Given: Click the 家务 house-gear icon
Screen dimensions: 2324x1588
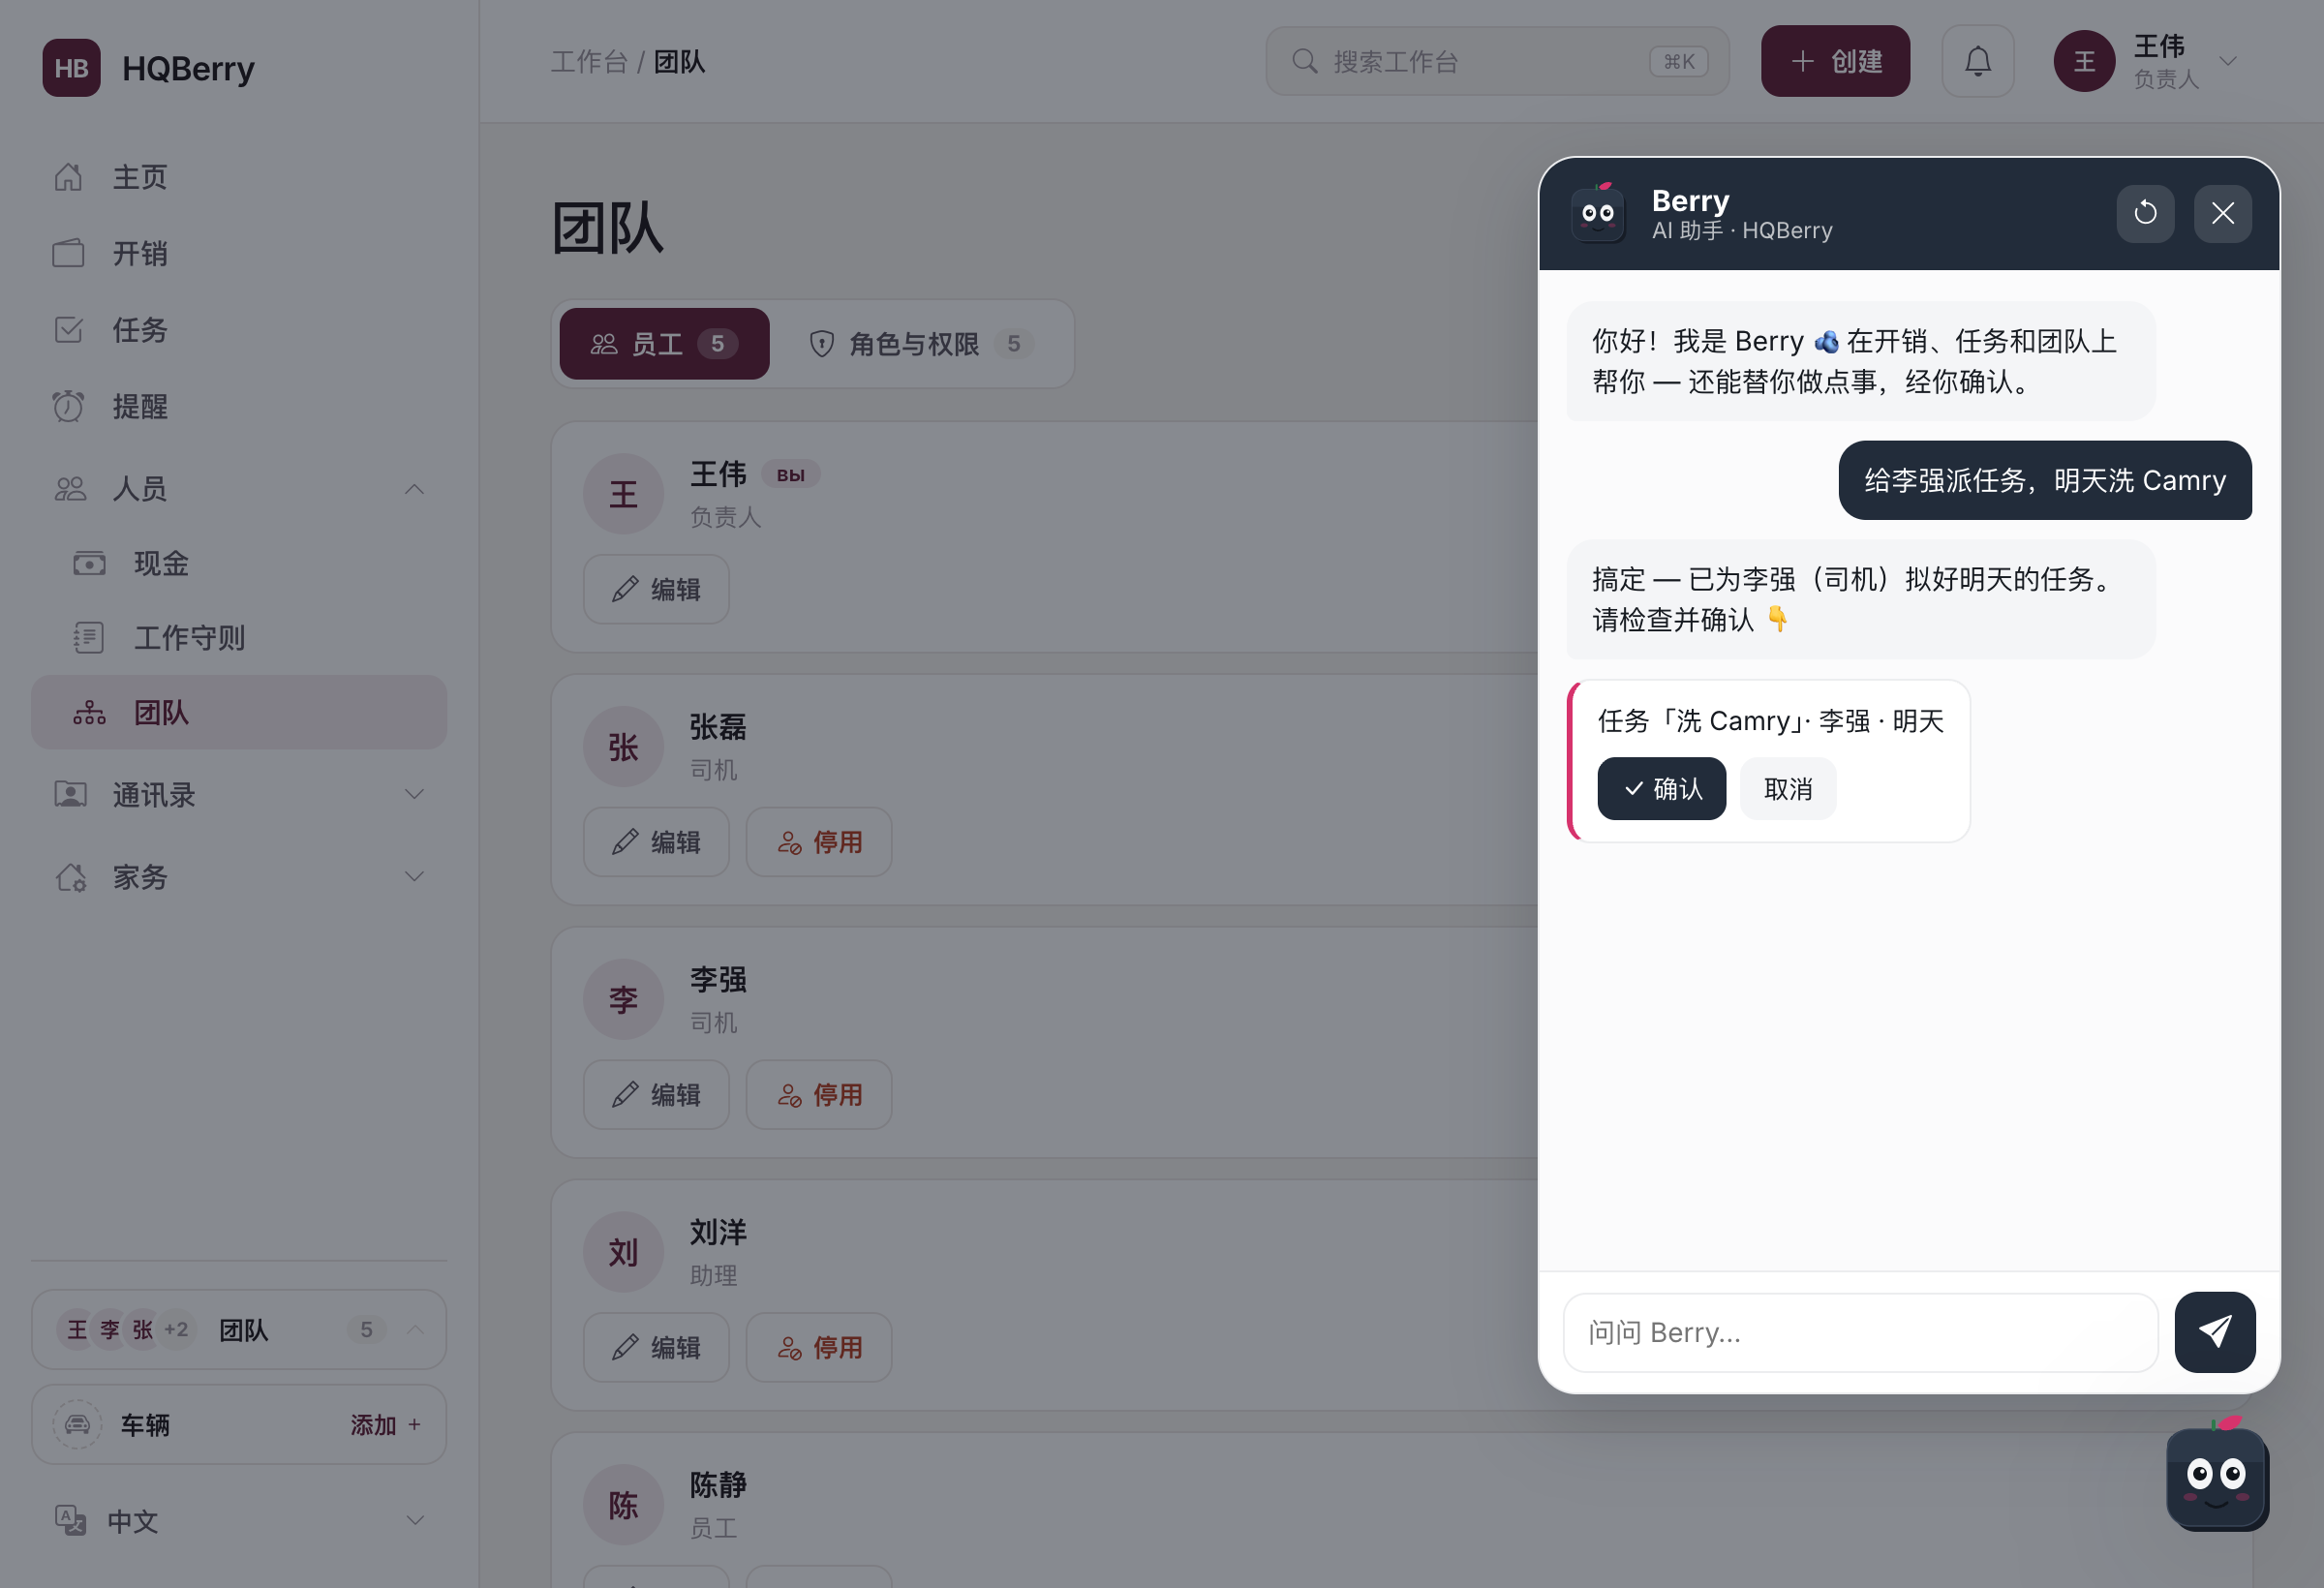Looking at the screenshot, I should tap(70, 877).
